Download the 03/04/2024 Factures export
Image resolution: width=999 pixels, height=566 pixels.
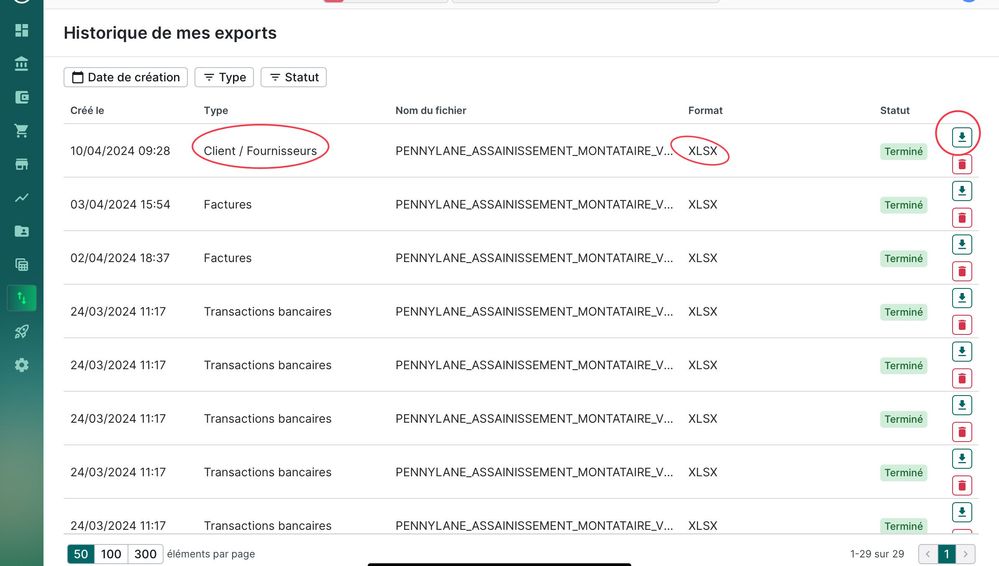[961, 191]
